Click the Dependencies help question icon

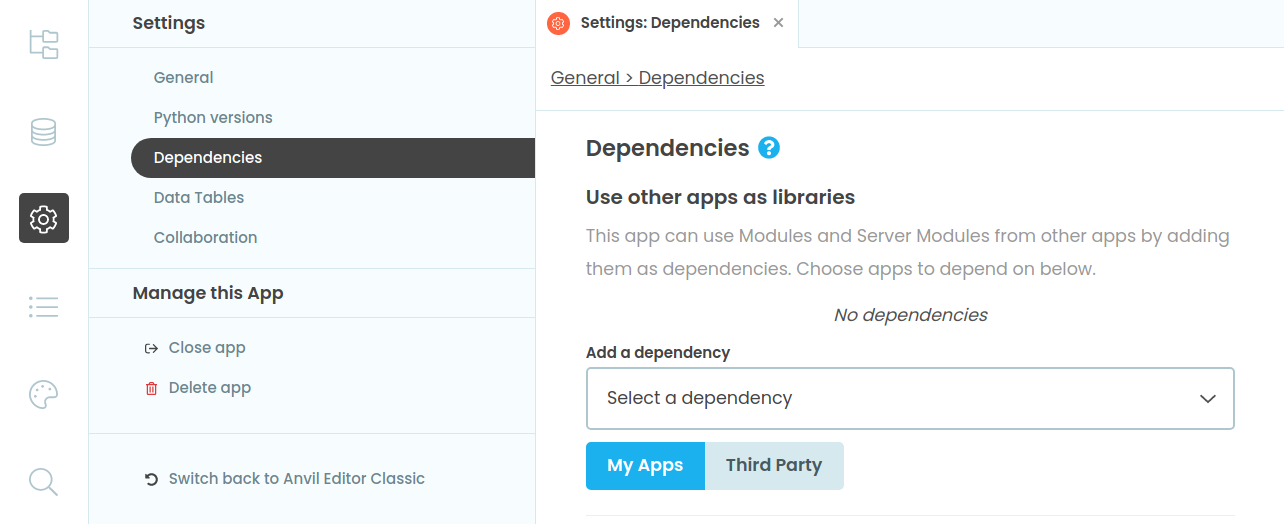point(769,148)
